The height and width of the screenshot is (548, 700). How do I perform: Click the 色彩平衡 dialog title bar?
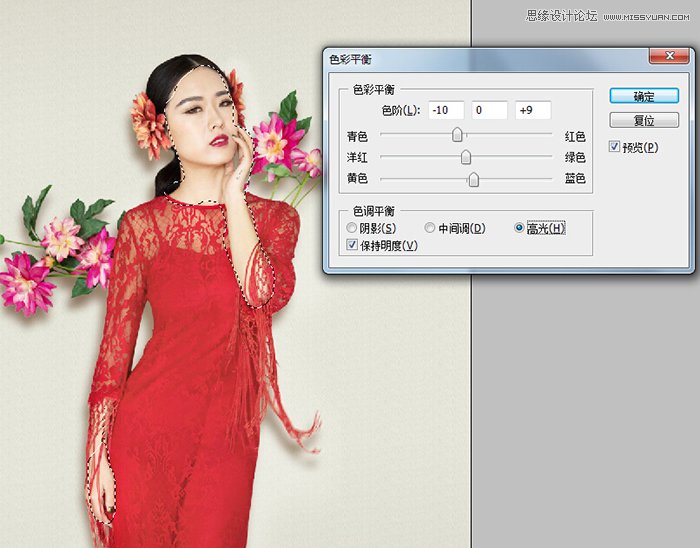(487, 59)
